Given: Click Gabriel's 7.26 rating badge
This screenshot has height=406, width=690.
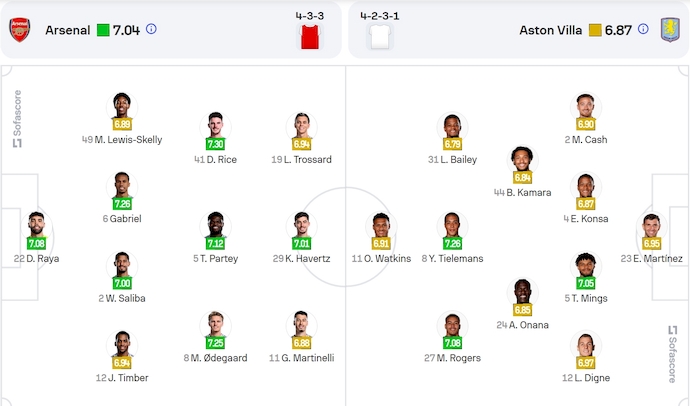Looking at the screenshot, I should pos(122,204).
